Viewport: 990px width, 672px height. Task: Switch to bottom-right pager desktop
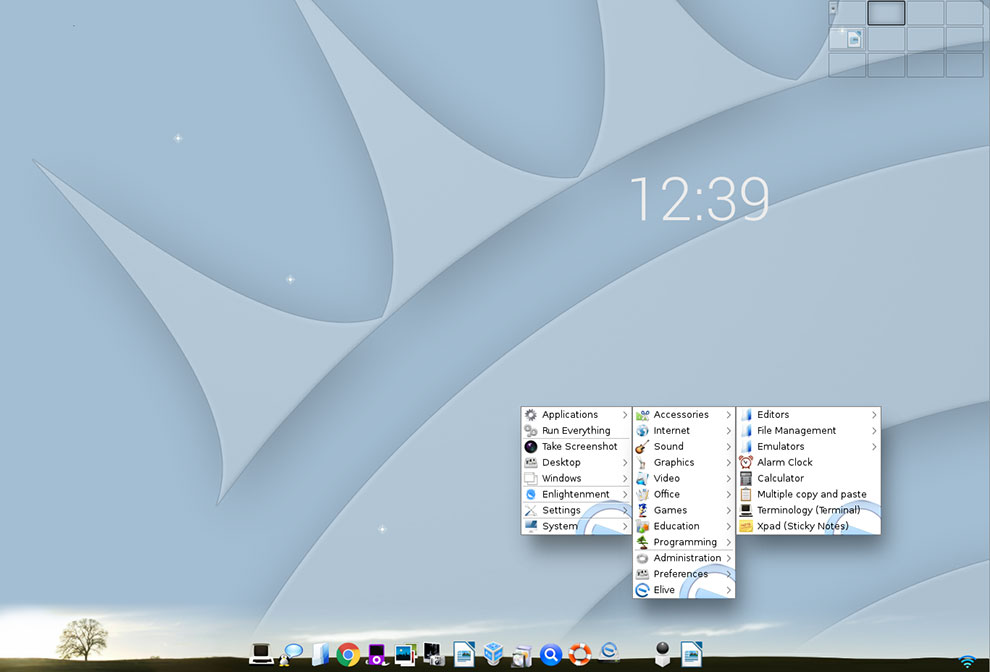click(x=964, y=64)
